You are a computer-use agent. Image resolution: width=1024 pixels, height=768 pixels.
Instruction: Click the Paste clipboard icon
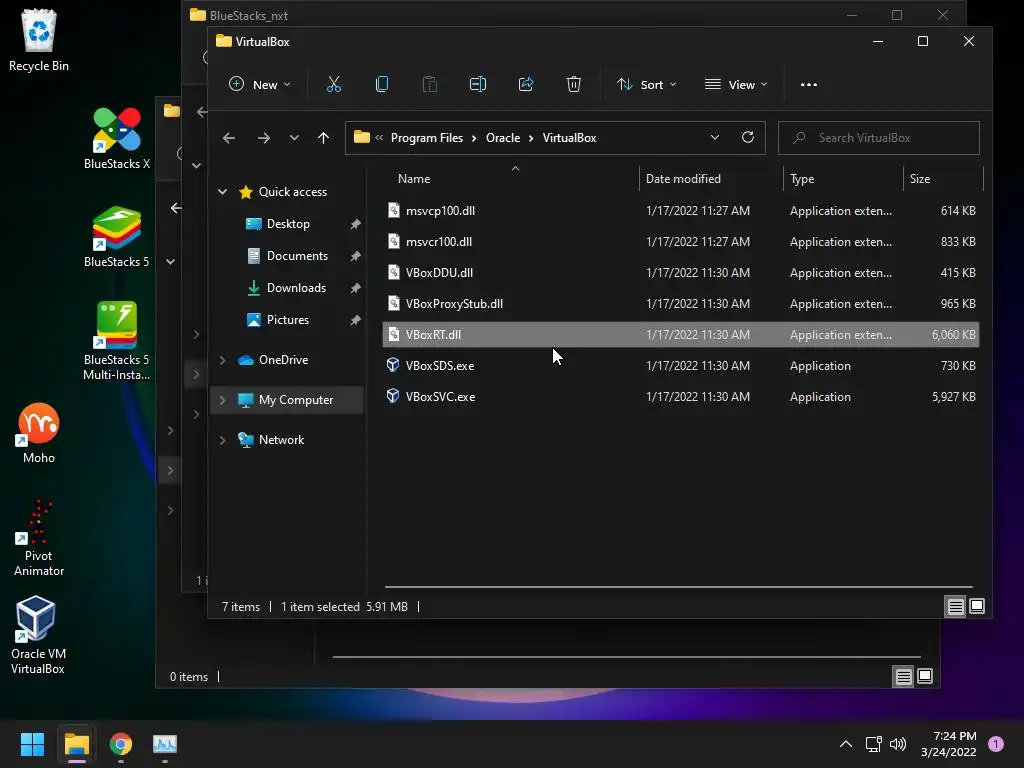tap(430, 84)
